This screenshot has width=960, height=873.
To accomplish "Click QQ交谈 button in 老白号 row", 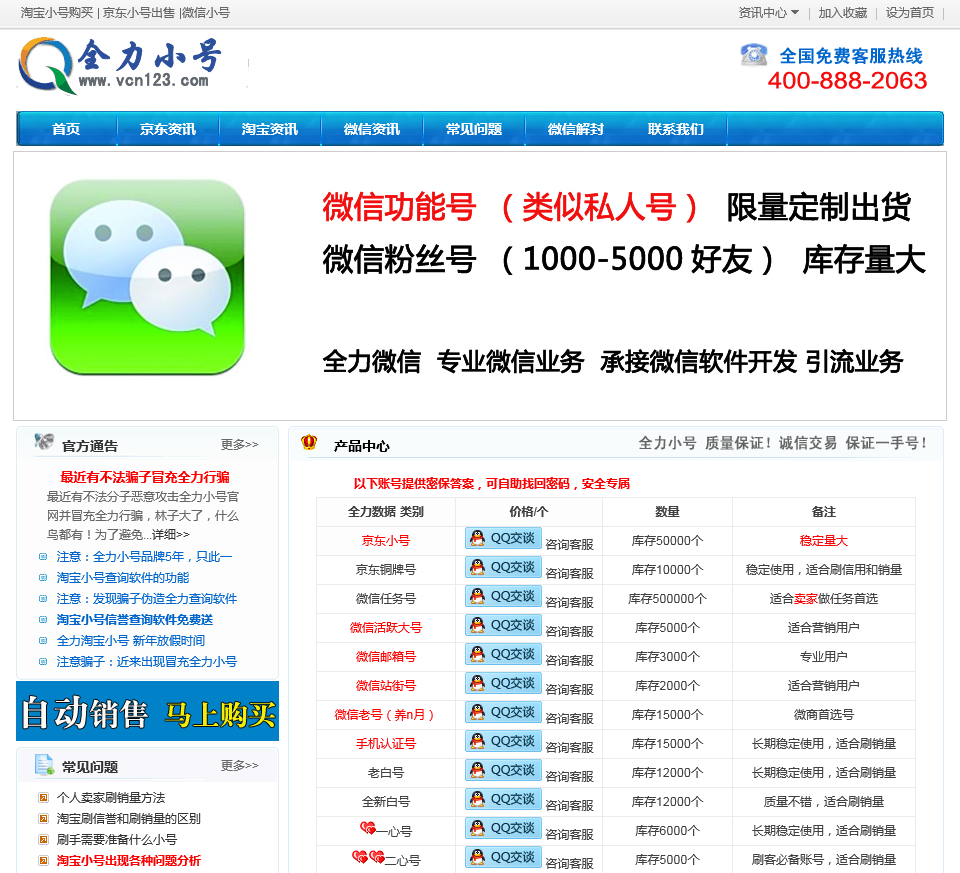I will point(503,770).
